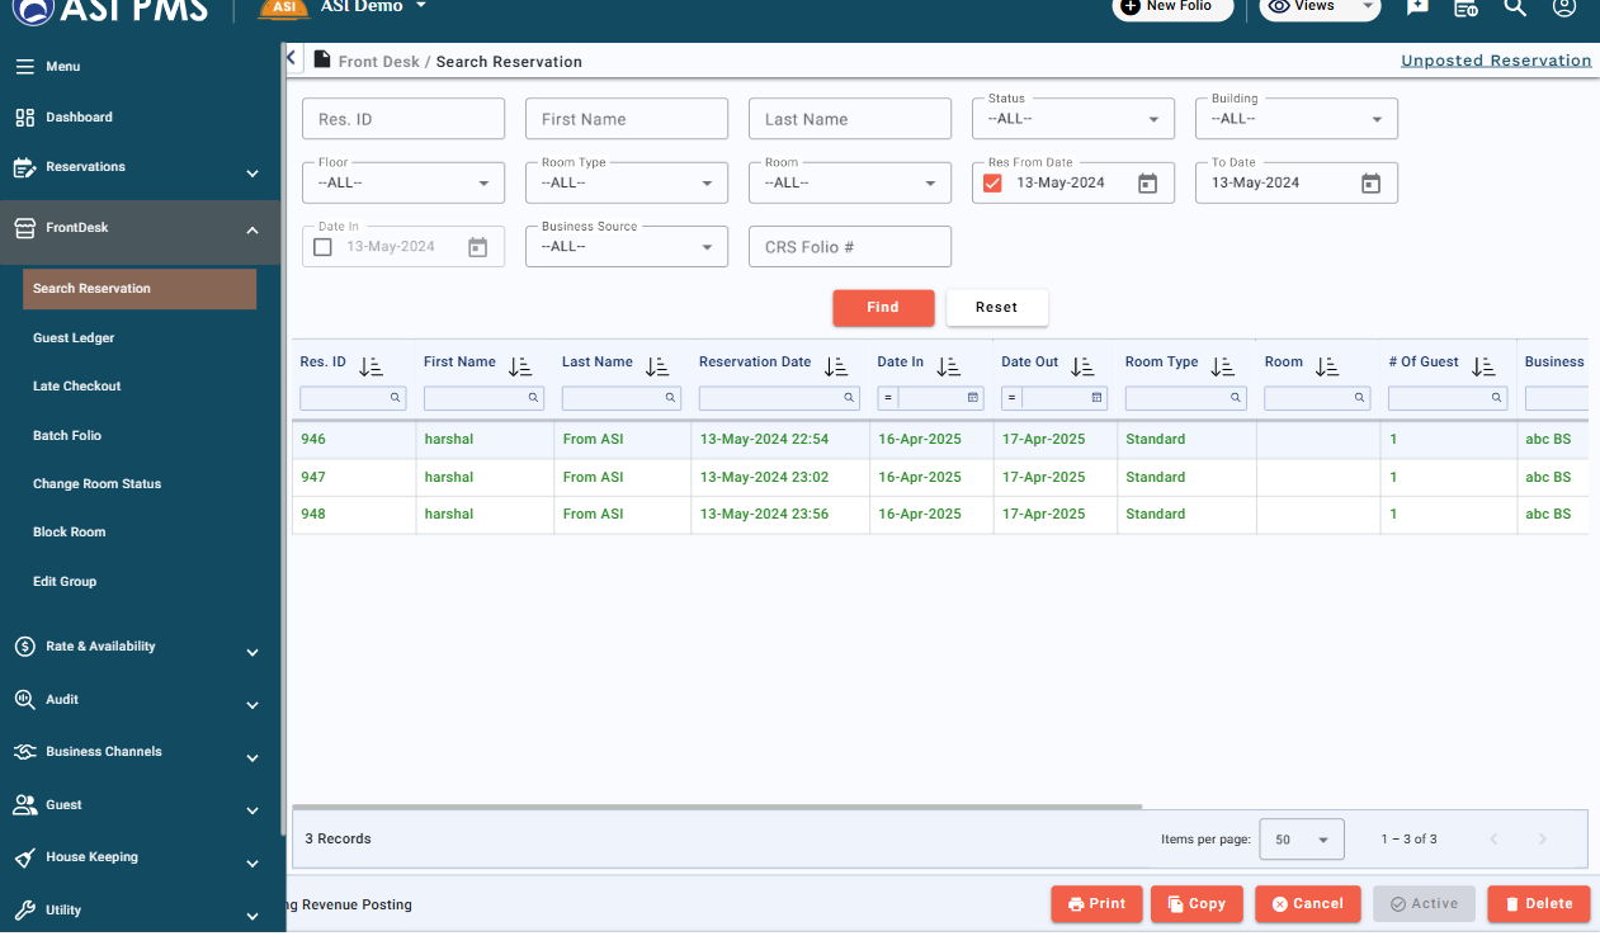The width and height of the screenshot is (1600, 937).
Task: Click the Rate & Availability dollar icon
Action: coord(25,647)
